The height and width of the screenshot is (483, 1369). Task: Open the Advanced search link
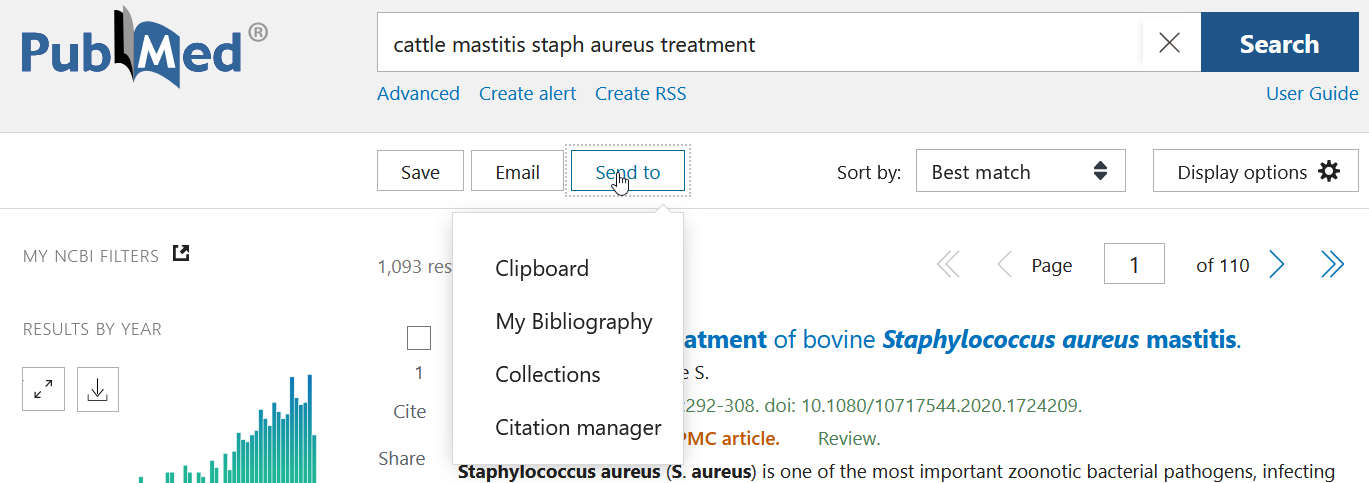(x=418, y=93)
